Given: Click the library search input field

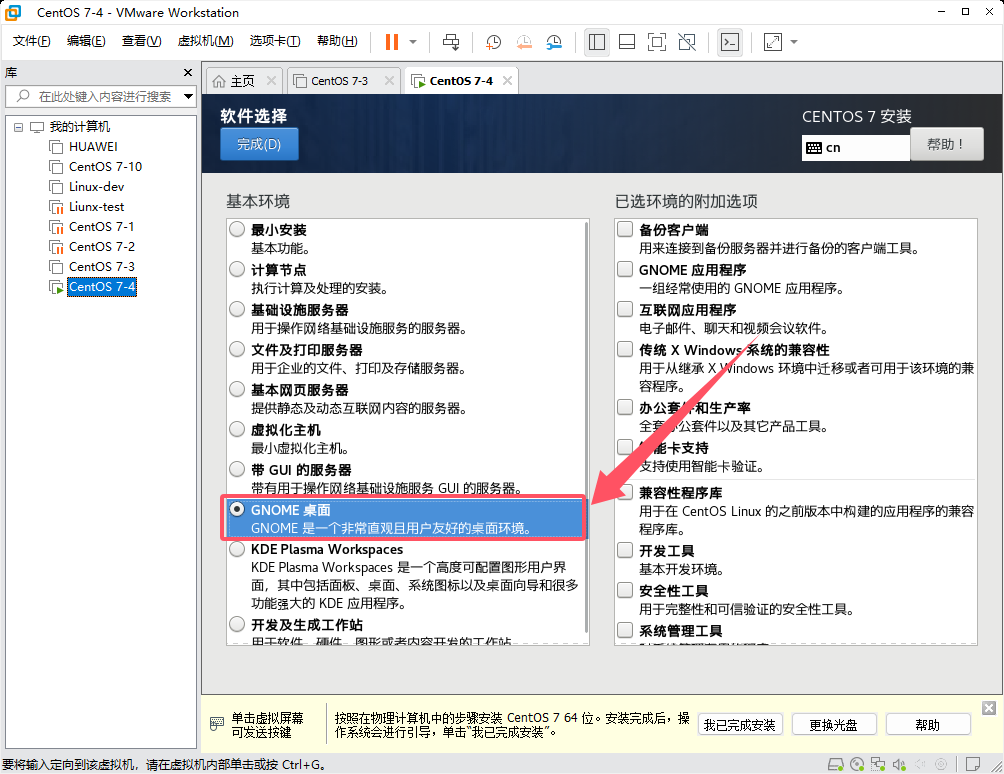Looking at the screenshot, I should point(99,97).
